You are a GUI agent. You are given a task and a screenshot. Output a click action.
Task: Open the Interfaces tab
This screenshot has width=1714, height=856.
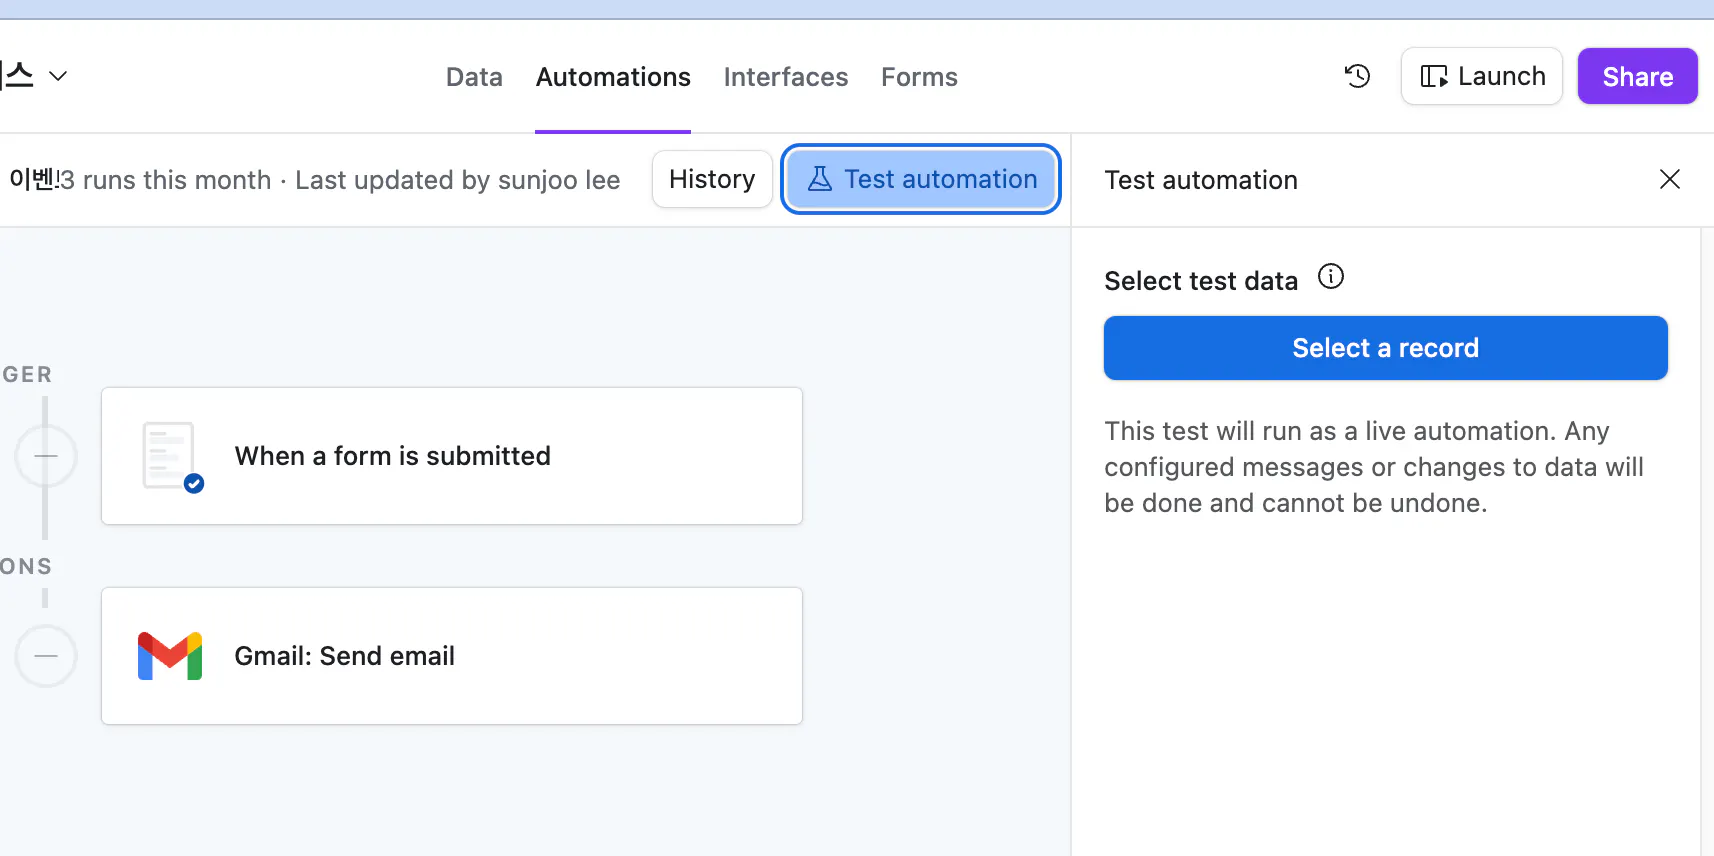pyautogui.click(x=785, y=77)
